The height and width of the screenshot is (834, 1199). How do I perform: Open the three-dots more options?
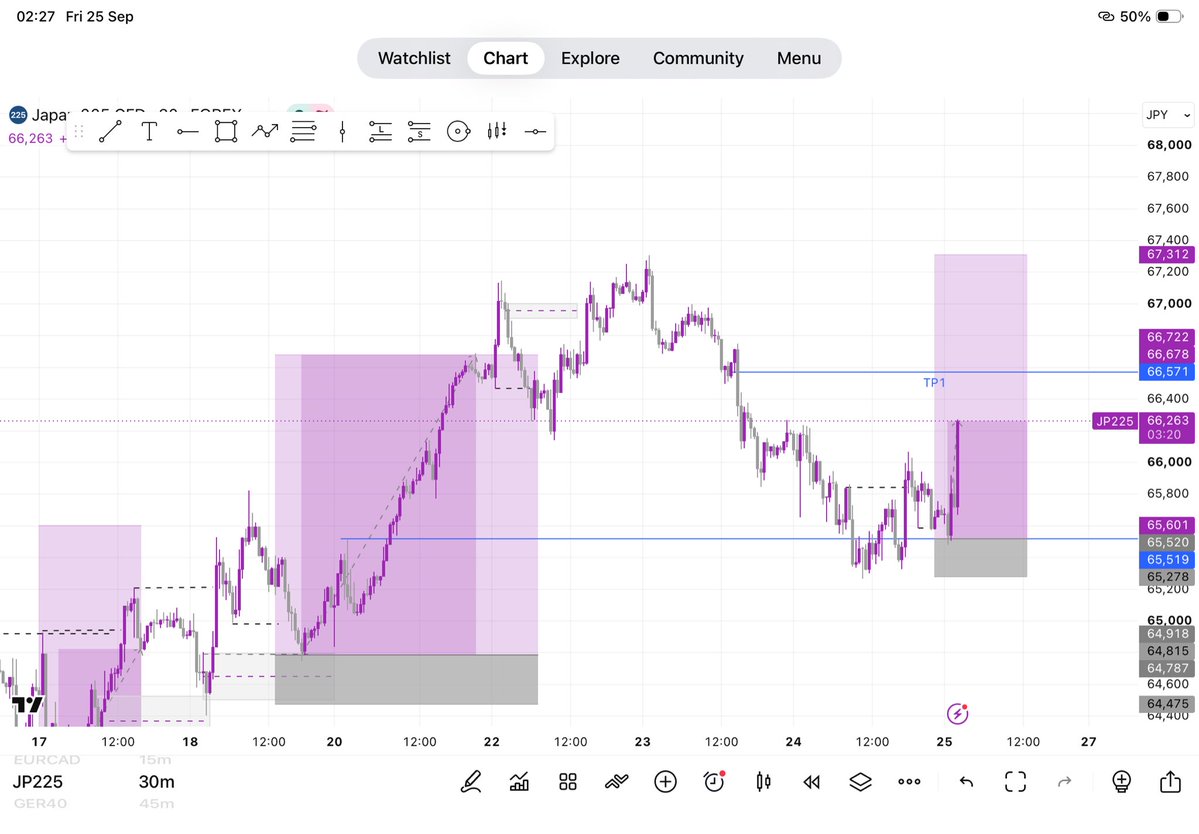[909, 781]
